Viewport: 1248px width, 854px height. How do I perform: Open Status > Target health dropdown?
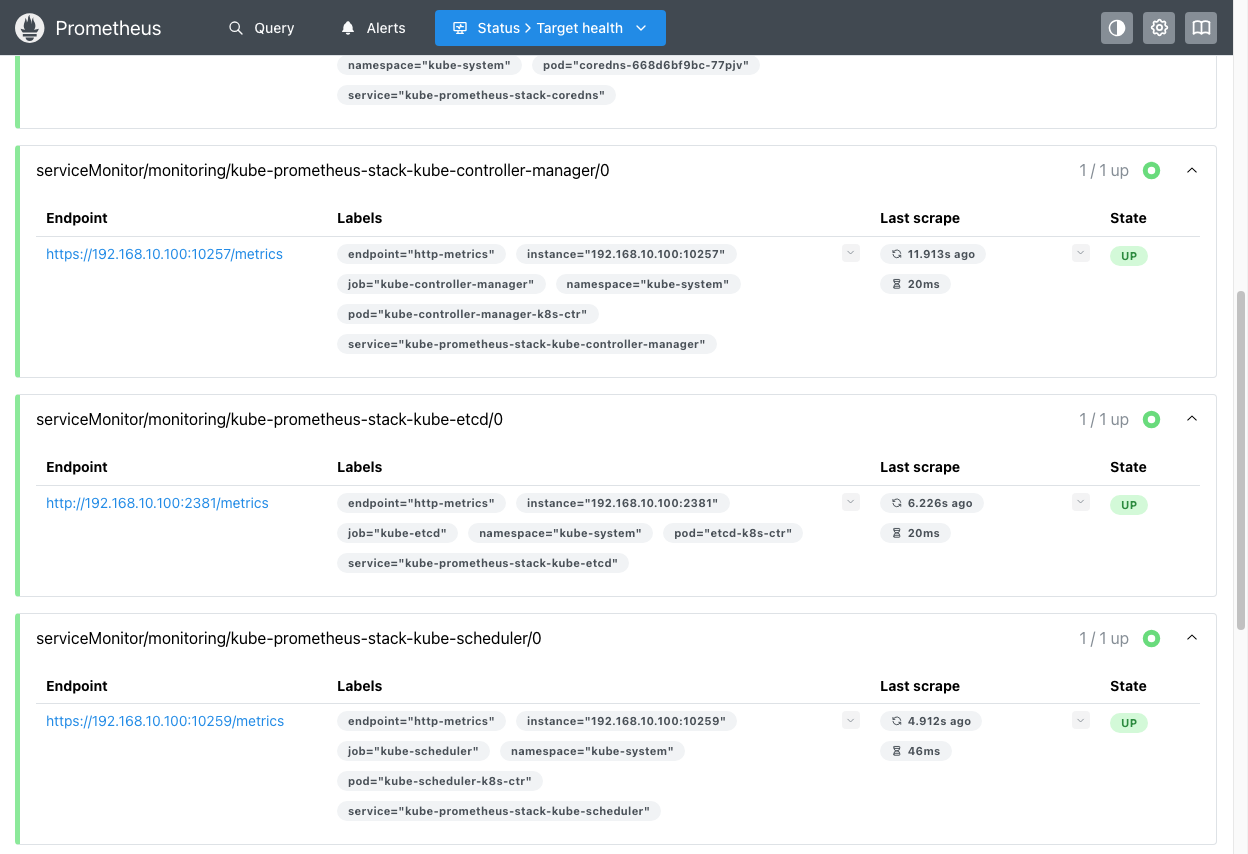[x=550, y=28]
